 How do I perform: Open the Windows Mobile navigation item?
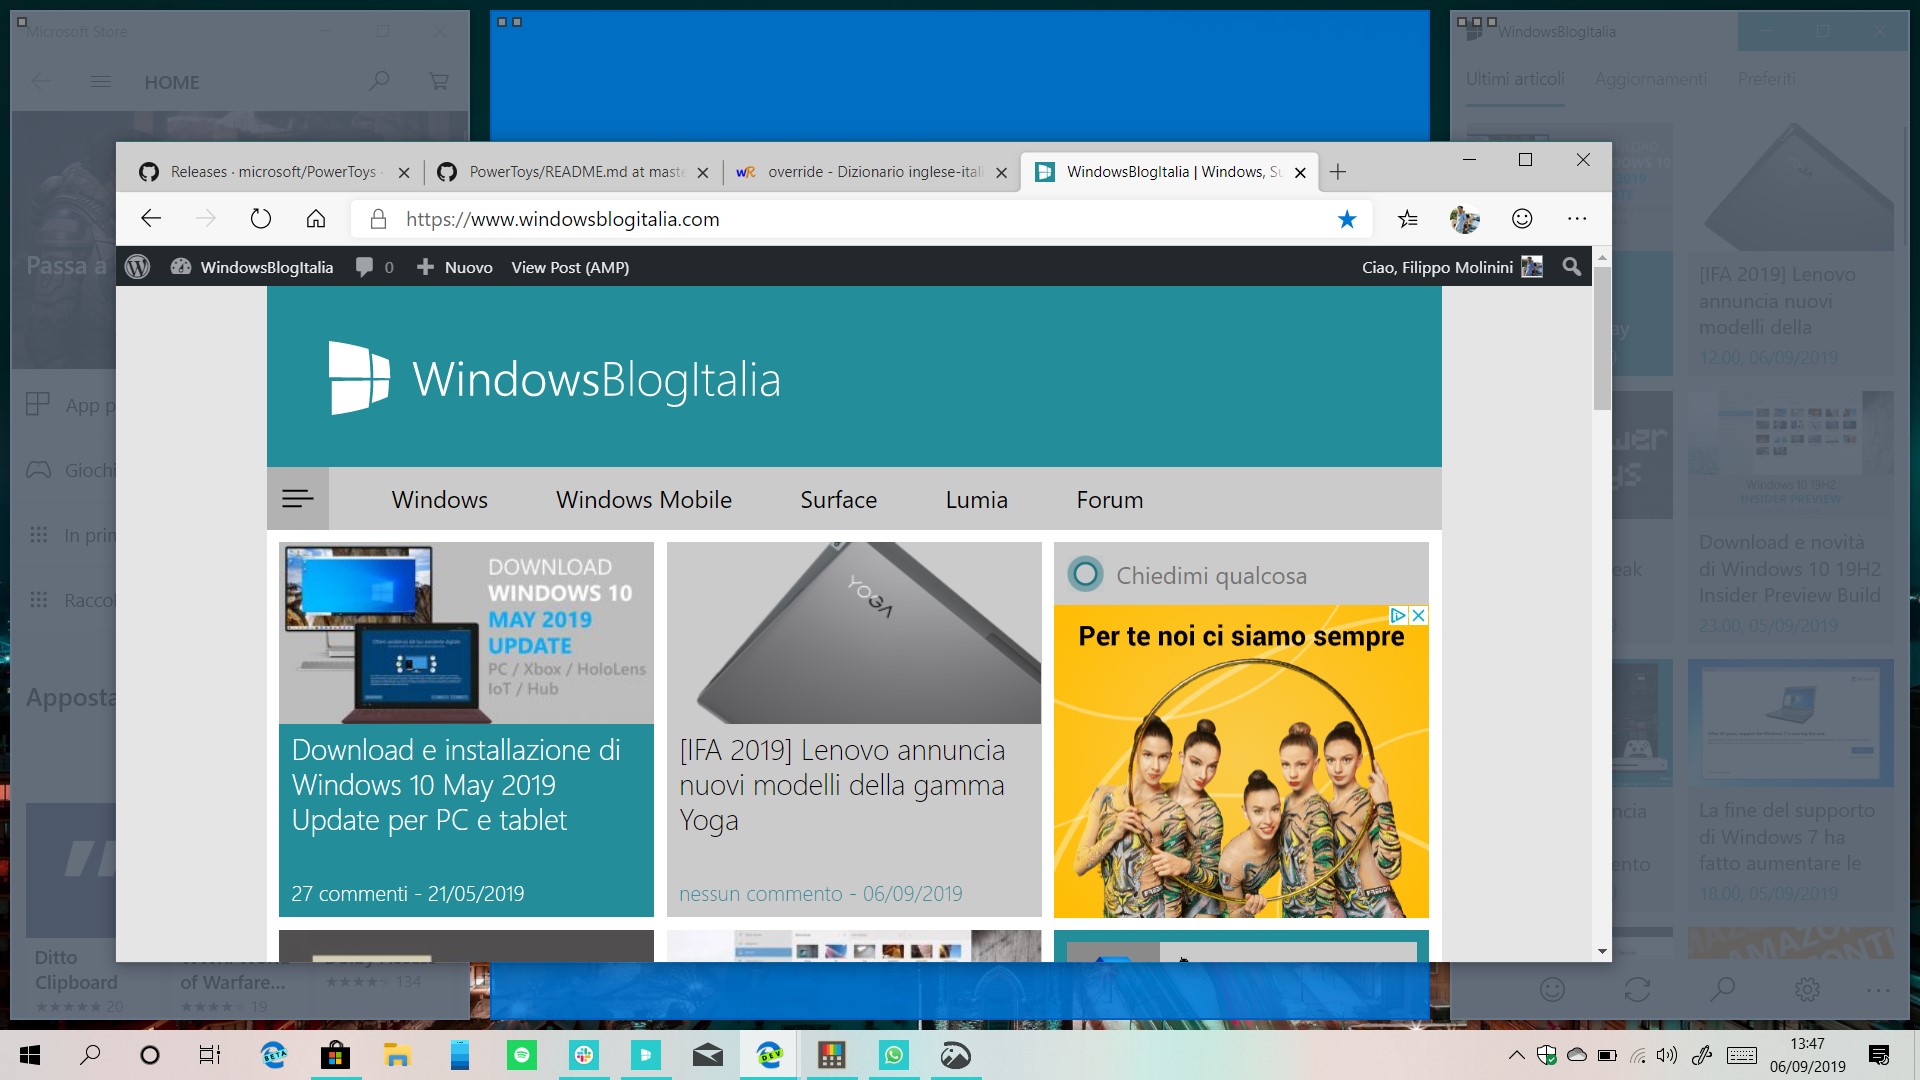point(644,499)
